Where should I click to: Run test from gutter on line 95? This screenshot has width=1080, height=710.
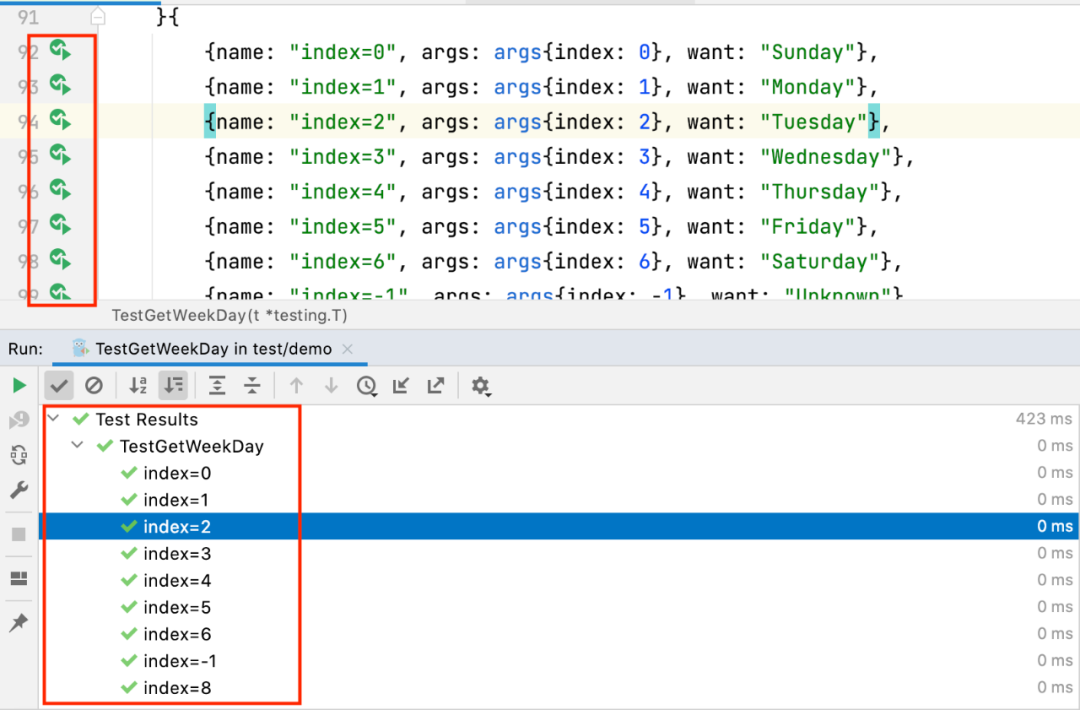click(x=61, y=156)
